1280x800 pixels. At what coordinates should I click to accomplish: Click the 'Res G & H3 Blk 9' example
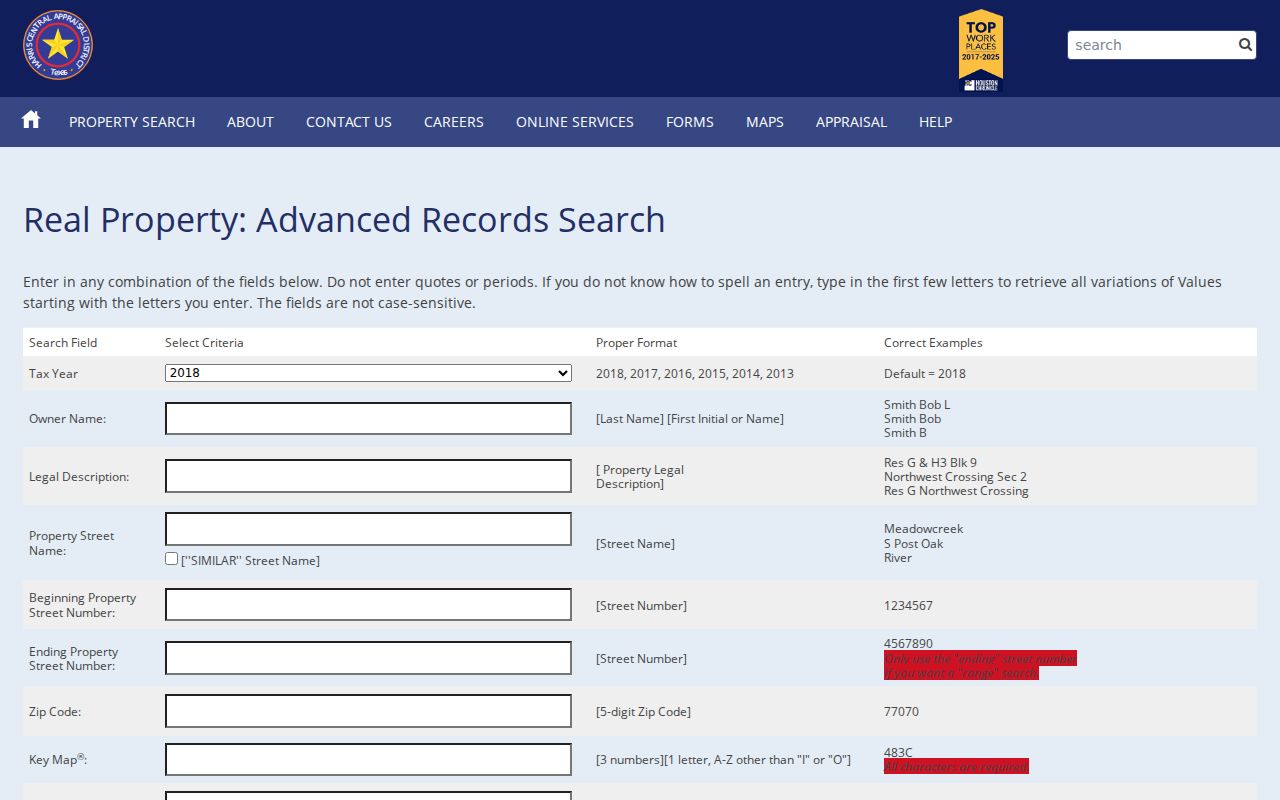tap(930, 463)
